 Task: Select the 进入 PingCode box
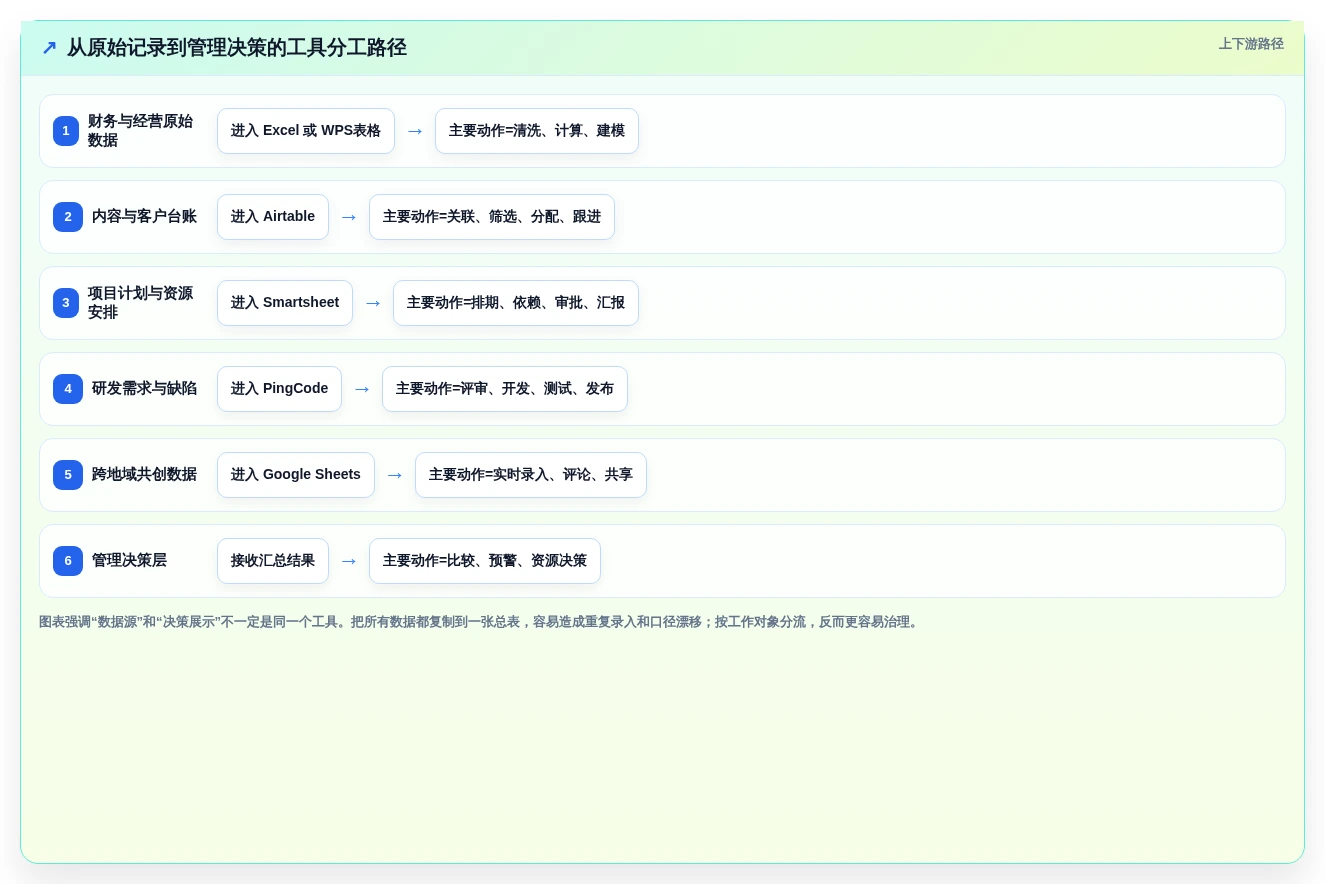[279, 389]
